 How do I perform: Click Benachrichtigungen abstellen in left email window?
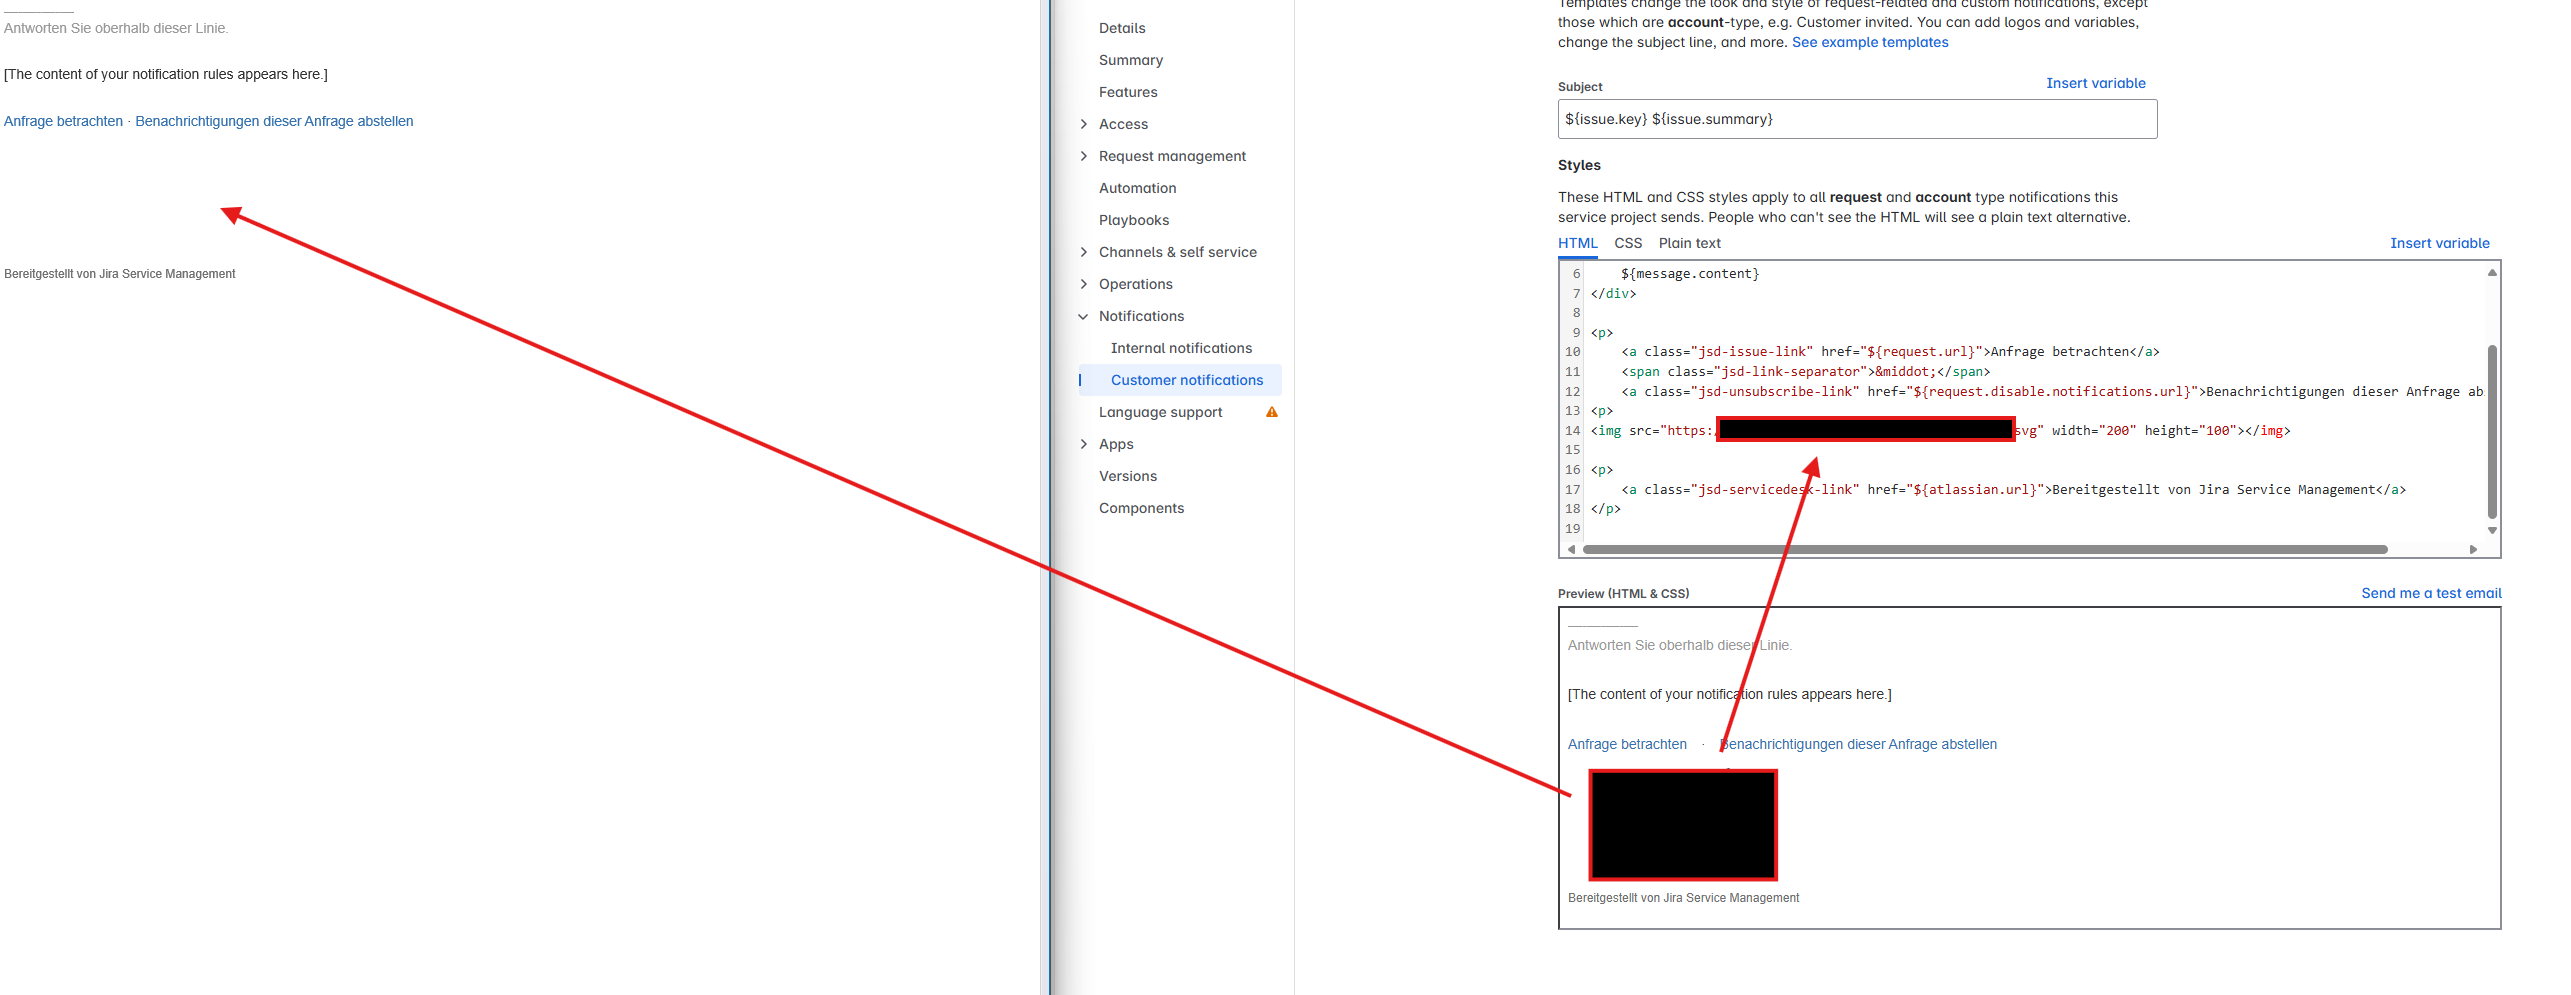pos(274,121)
